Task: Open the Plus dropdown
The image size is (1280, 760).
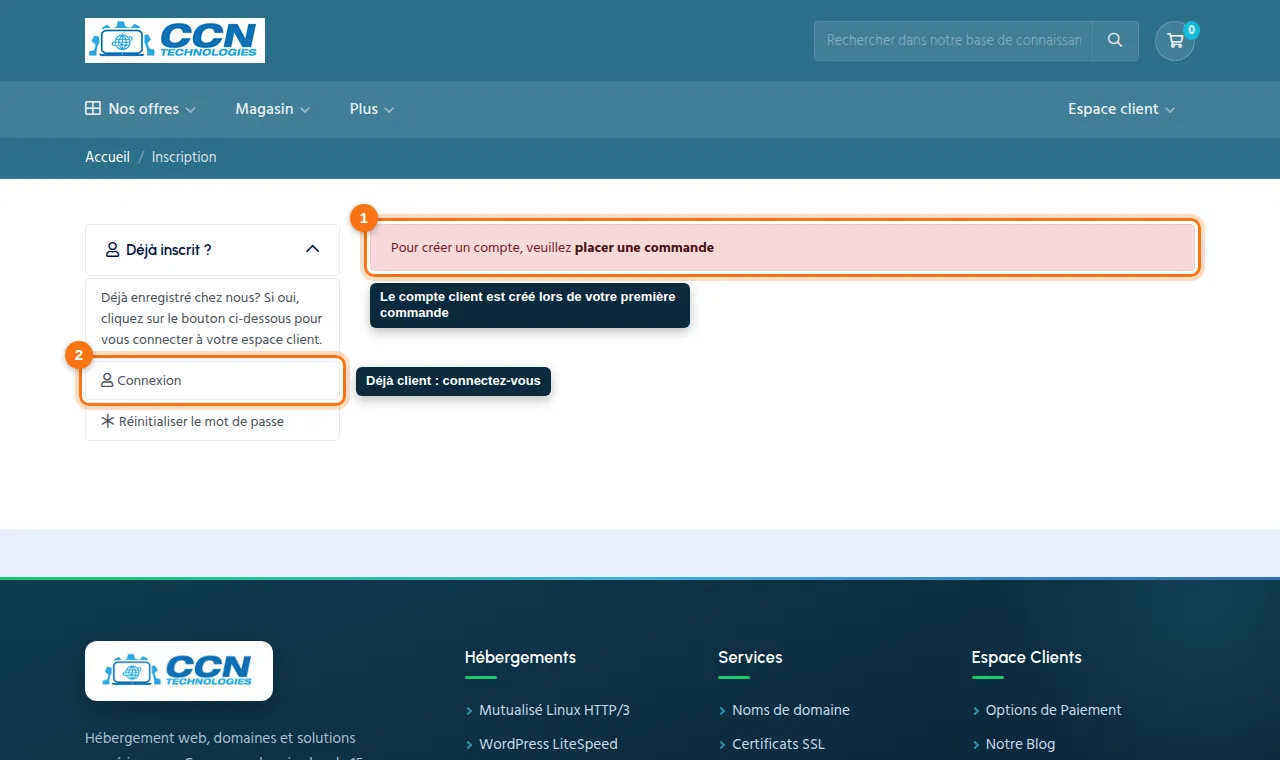Action: tap(372, 109)
